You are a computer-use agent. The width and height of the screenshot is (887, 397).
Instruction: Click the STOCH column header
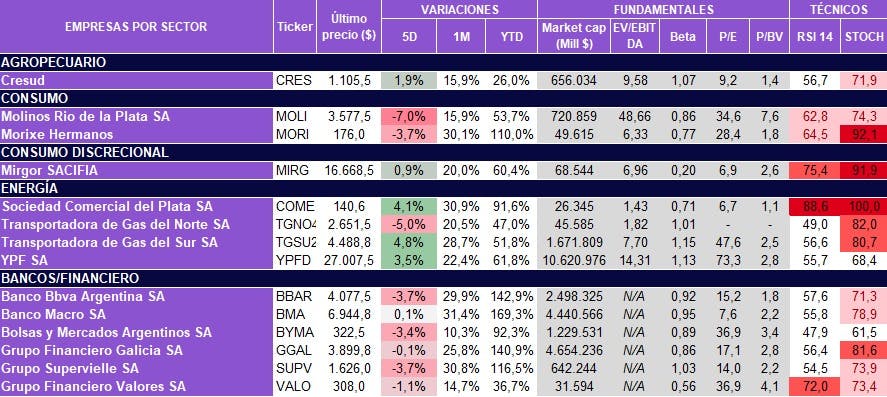pos(864,36)
